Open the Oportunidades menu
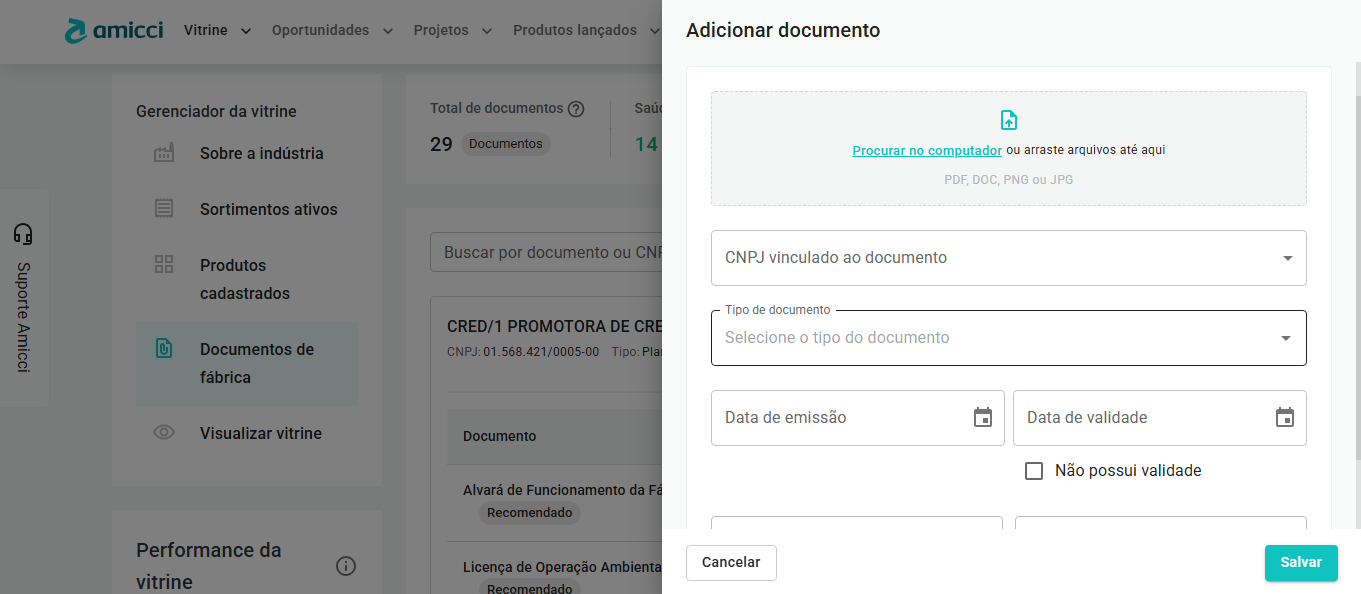The image size is (1361, 594). tap(332, 31)
